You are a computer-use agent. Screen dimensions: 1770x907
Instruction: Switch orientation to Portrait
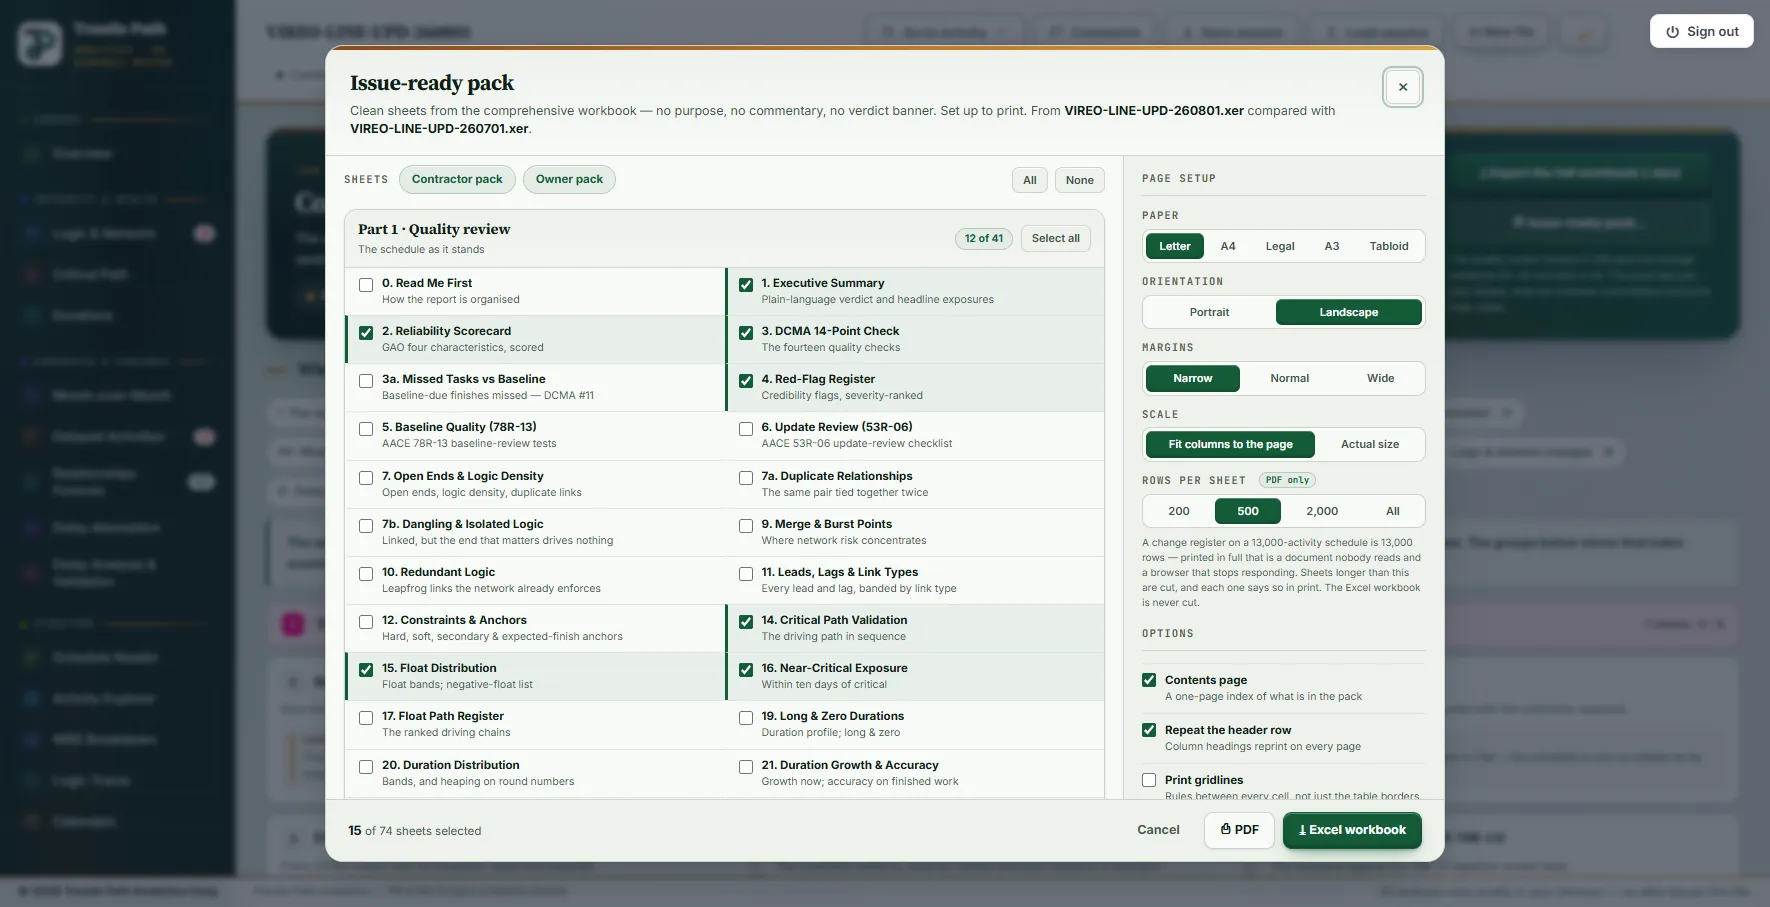[x=1209, y=312]
